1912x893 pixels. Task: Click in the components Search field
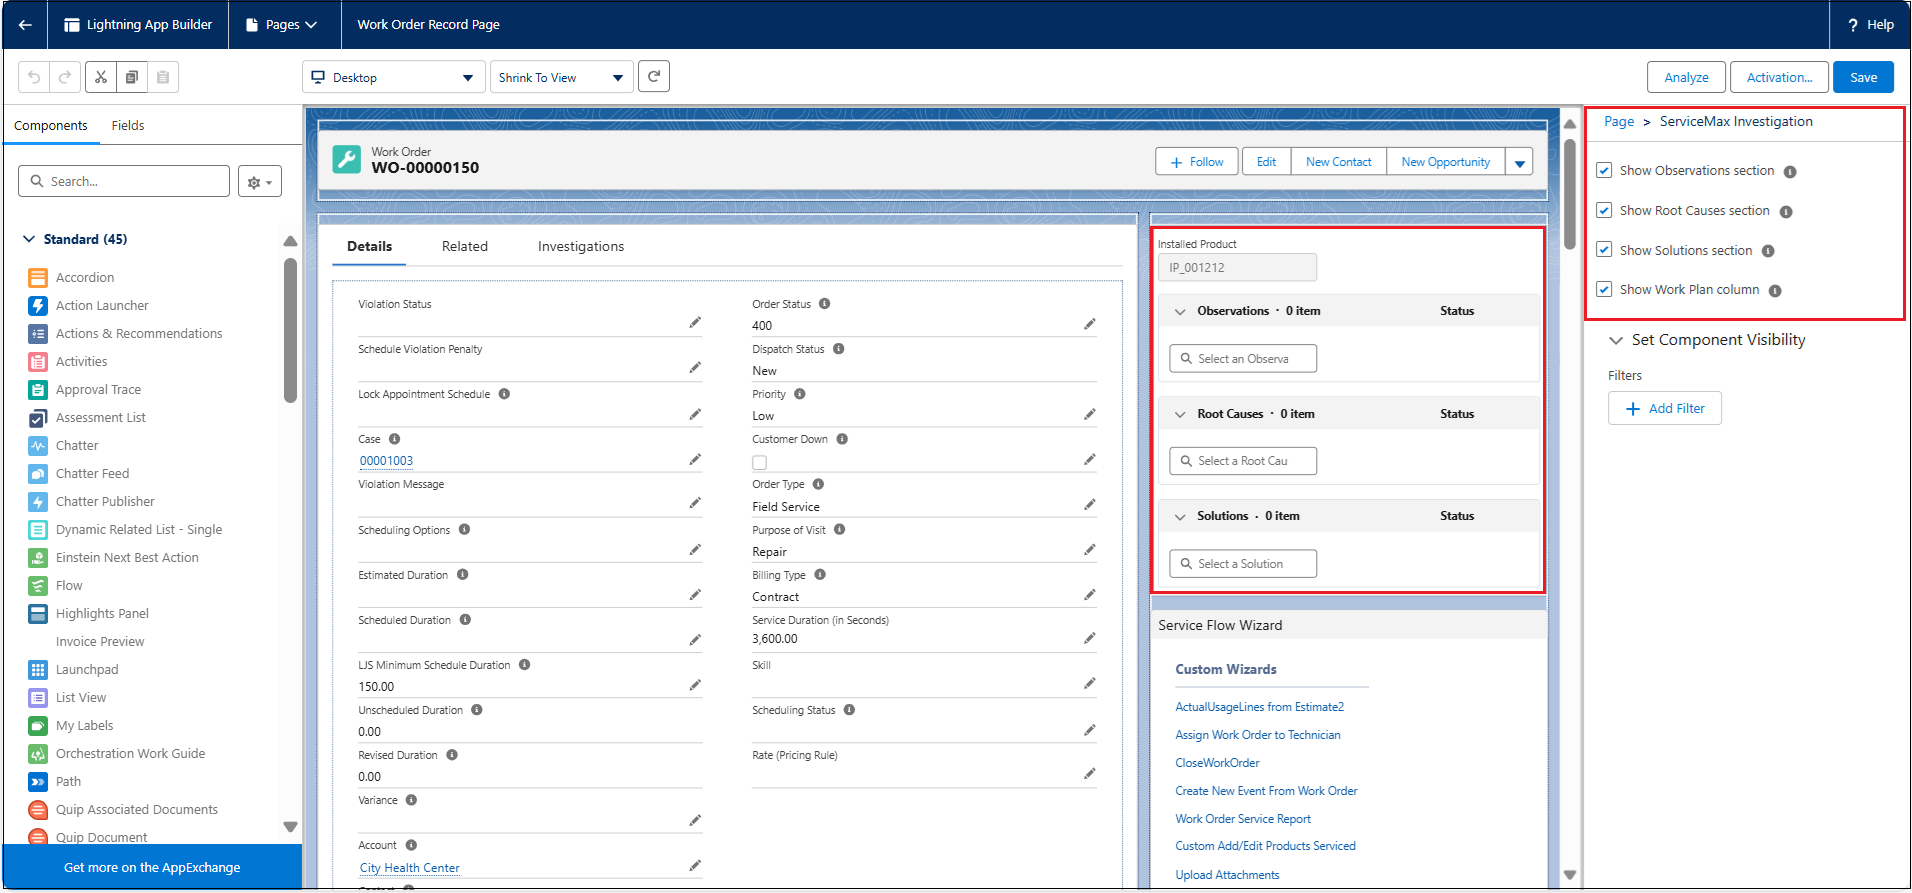pos(124,181)
